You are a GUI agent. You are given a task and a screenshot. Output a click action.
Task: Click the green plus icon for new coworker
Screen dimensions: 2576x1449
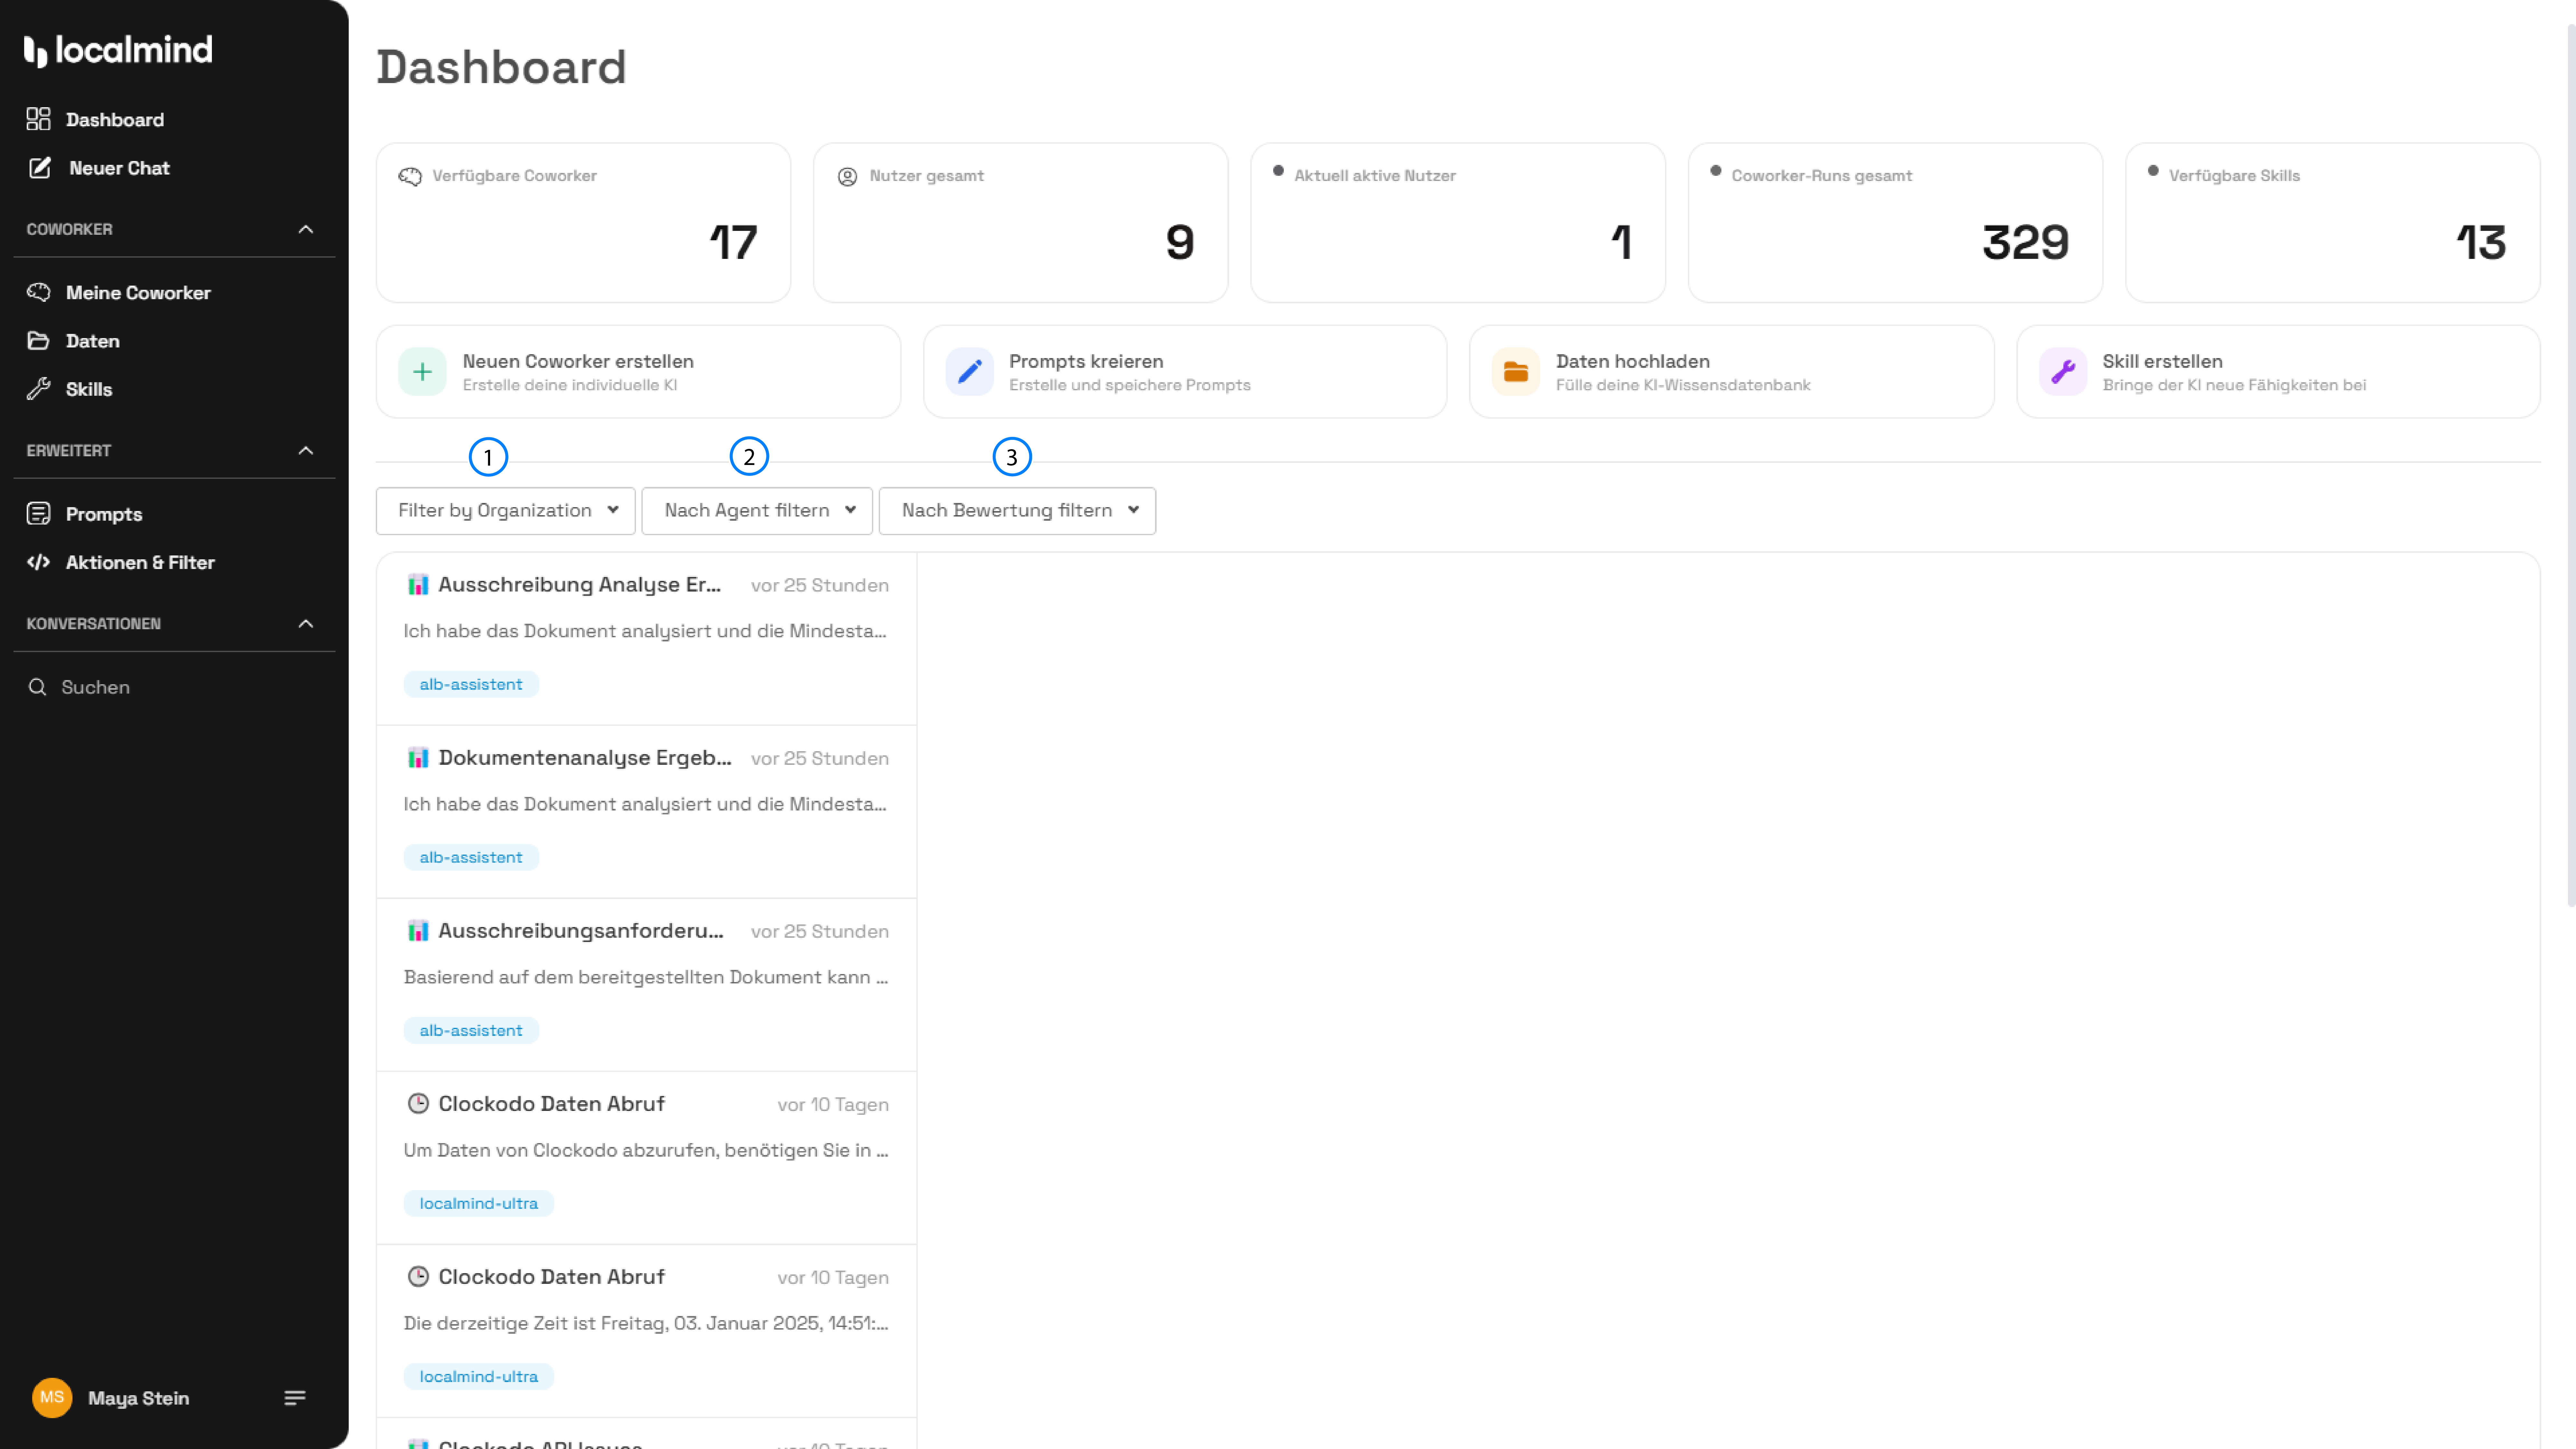[x=422, y=372]
